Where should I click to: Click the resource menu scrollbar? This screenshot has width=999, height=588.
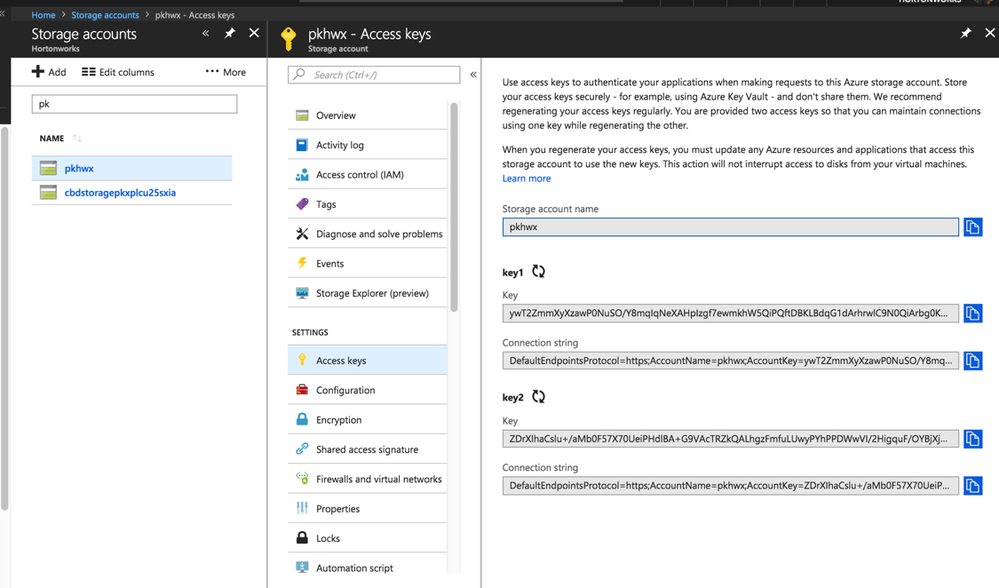454,207
